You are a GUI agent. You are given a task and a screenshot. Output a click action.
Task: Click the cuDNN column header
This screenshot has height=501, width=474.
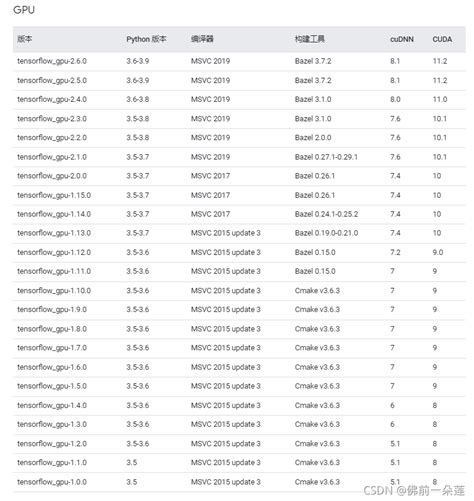point(402,39)
